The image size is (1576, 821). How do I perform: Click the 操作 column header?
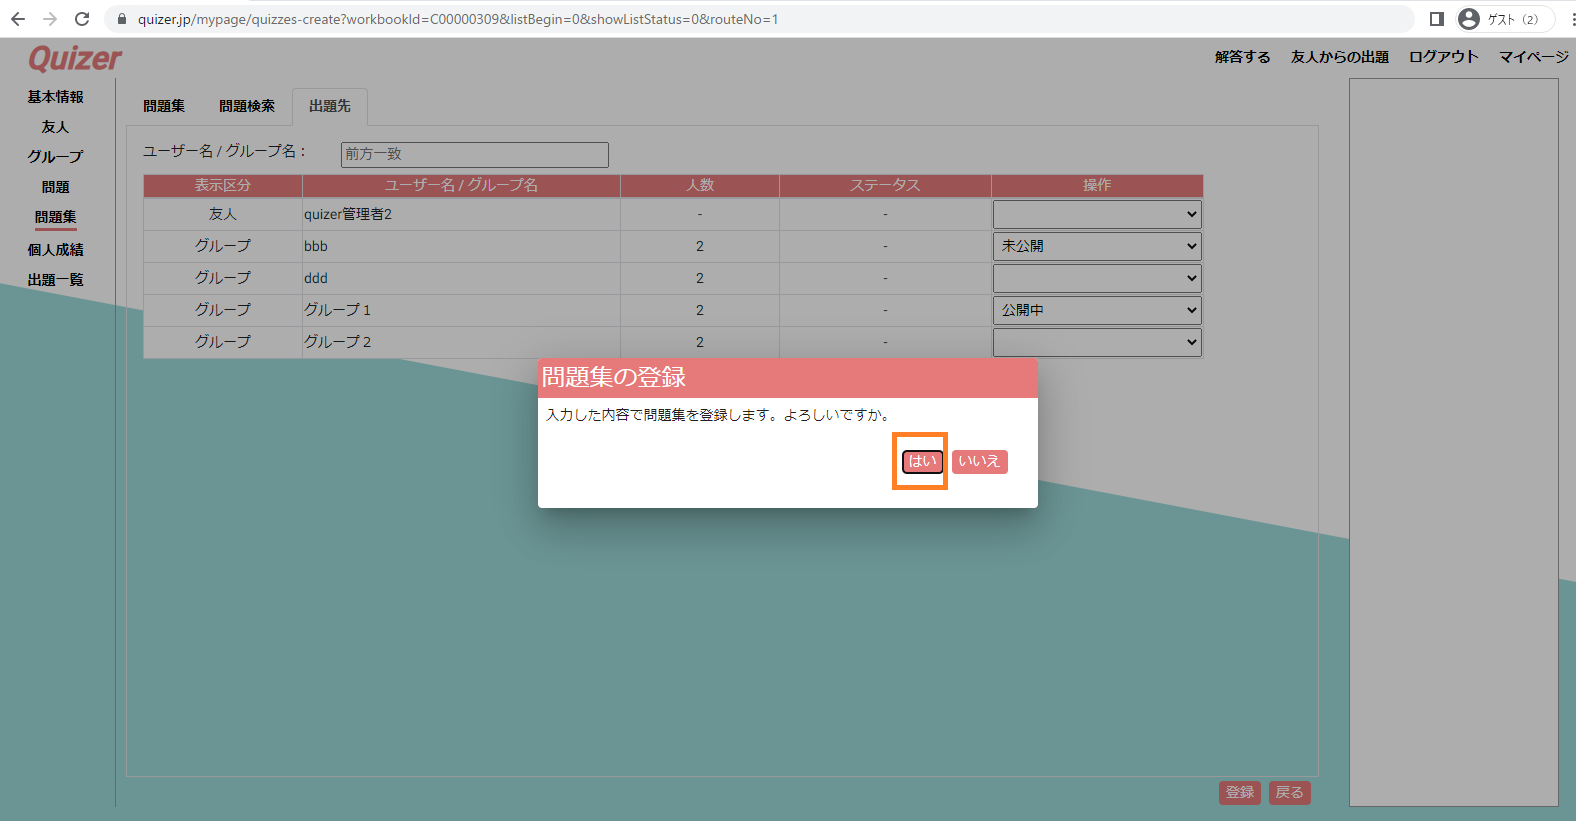pos(1097,185)
